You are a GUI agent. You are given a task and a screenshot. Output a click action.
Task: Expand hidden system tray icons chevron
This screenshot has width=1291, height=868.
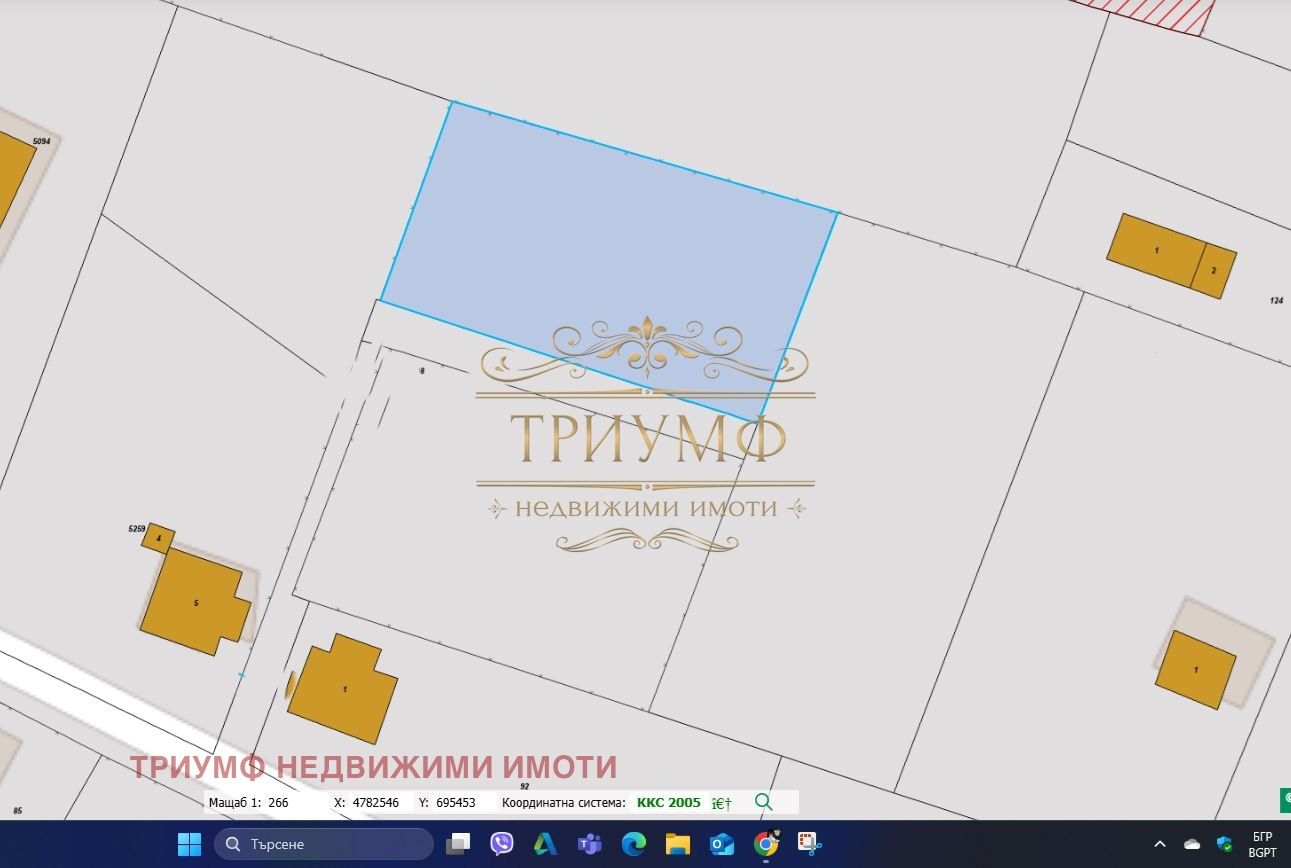point(1159,844)
